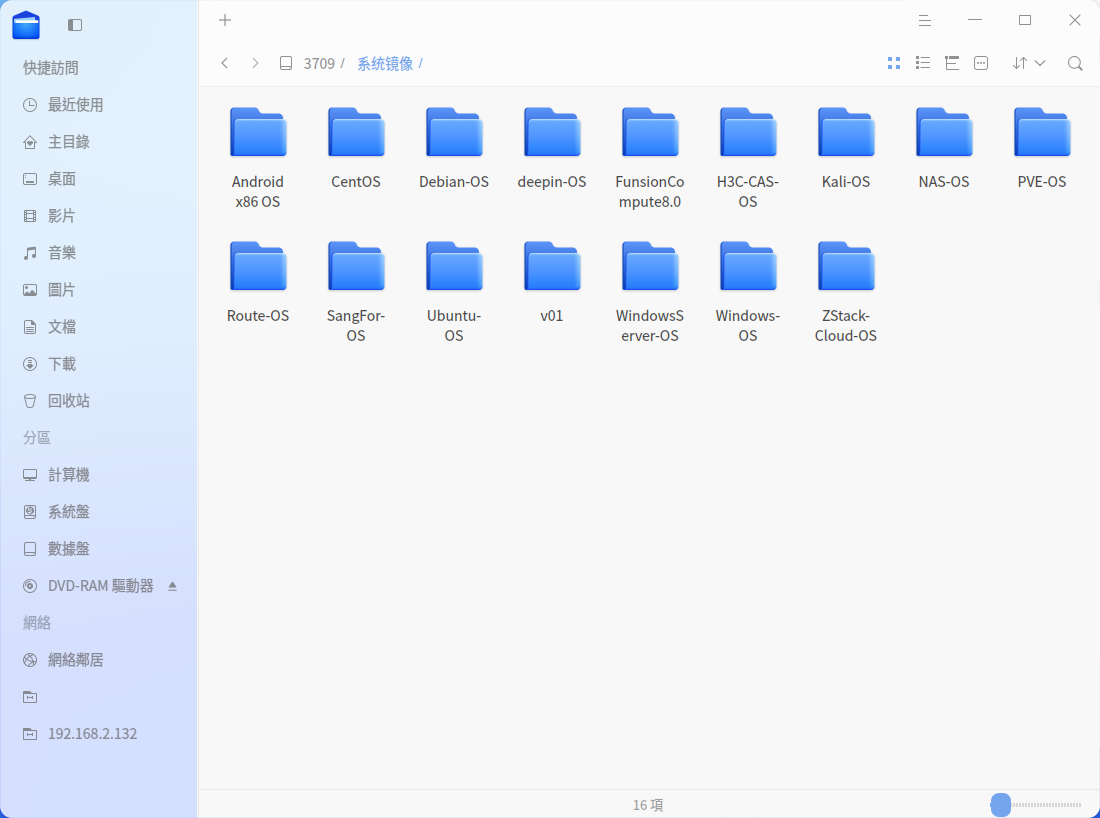Select the FunsionCompute8.0 folder
This screenshot has height=818, width=1100.
coord(650,158)
